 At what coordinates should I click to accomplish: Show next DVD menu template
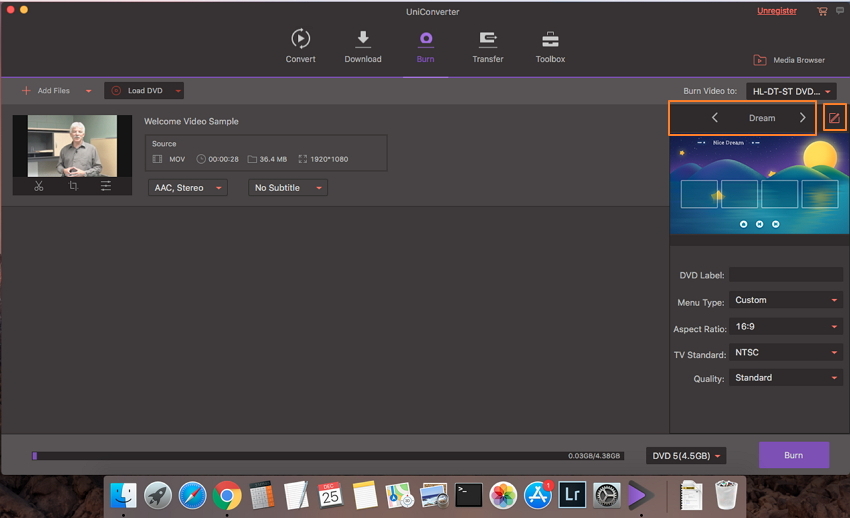pos(802,118)
